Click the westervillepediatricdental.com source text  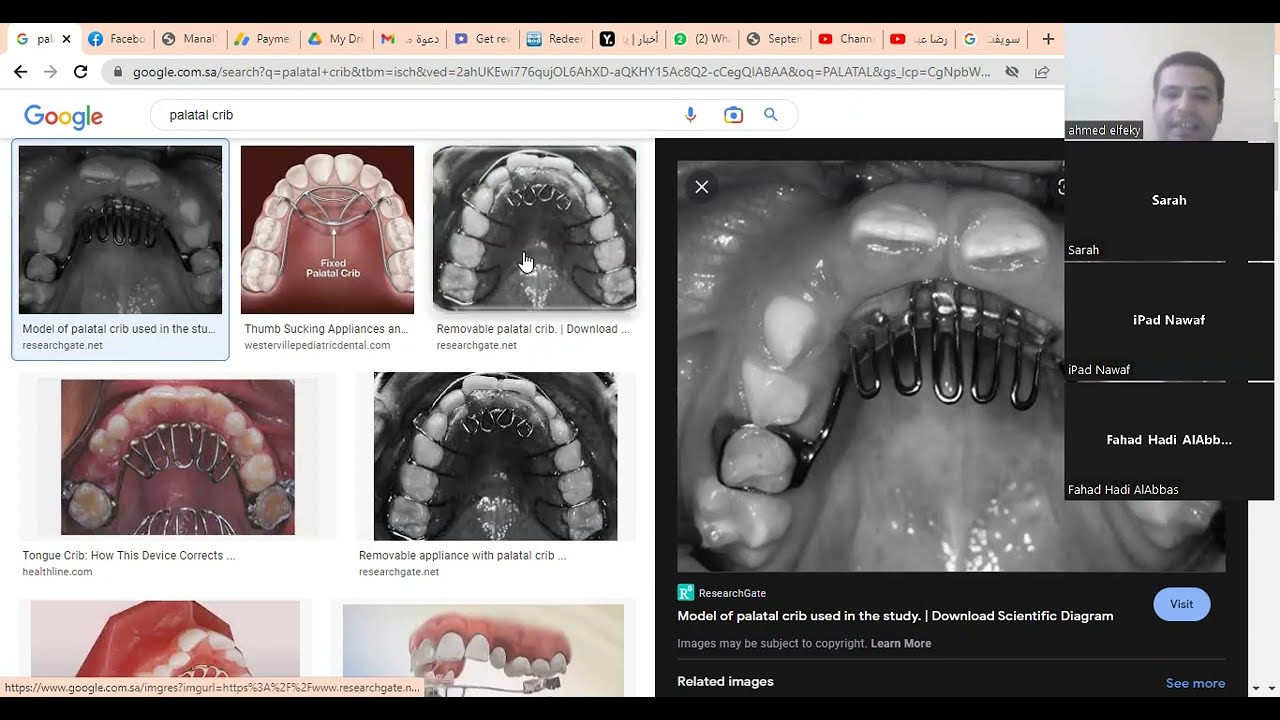point(317,345)
